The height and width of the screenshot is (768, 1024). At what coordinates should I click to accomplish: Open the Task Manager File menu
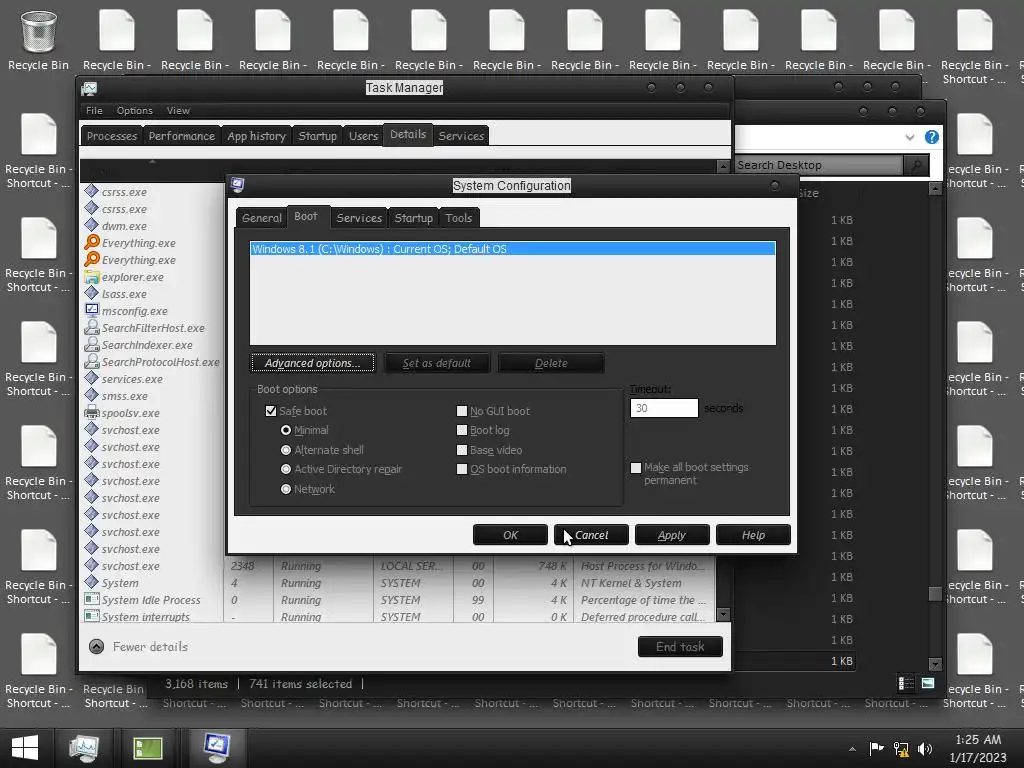(x=94, y=110)
